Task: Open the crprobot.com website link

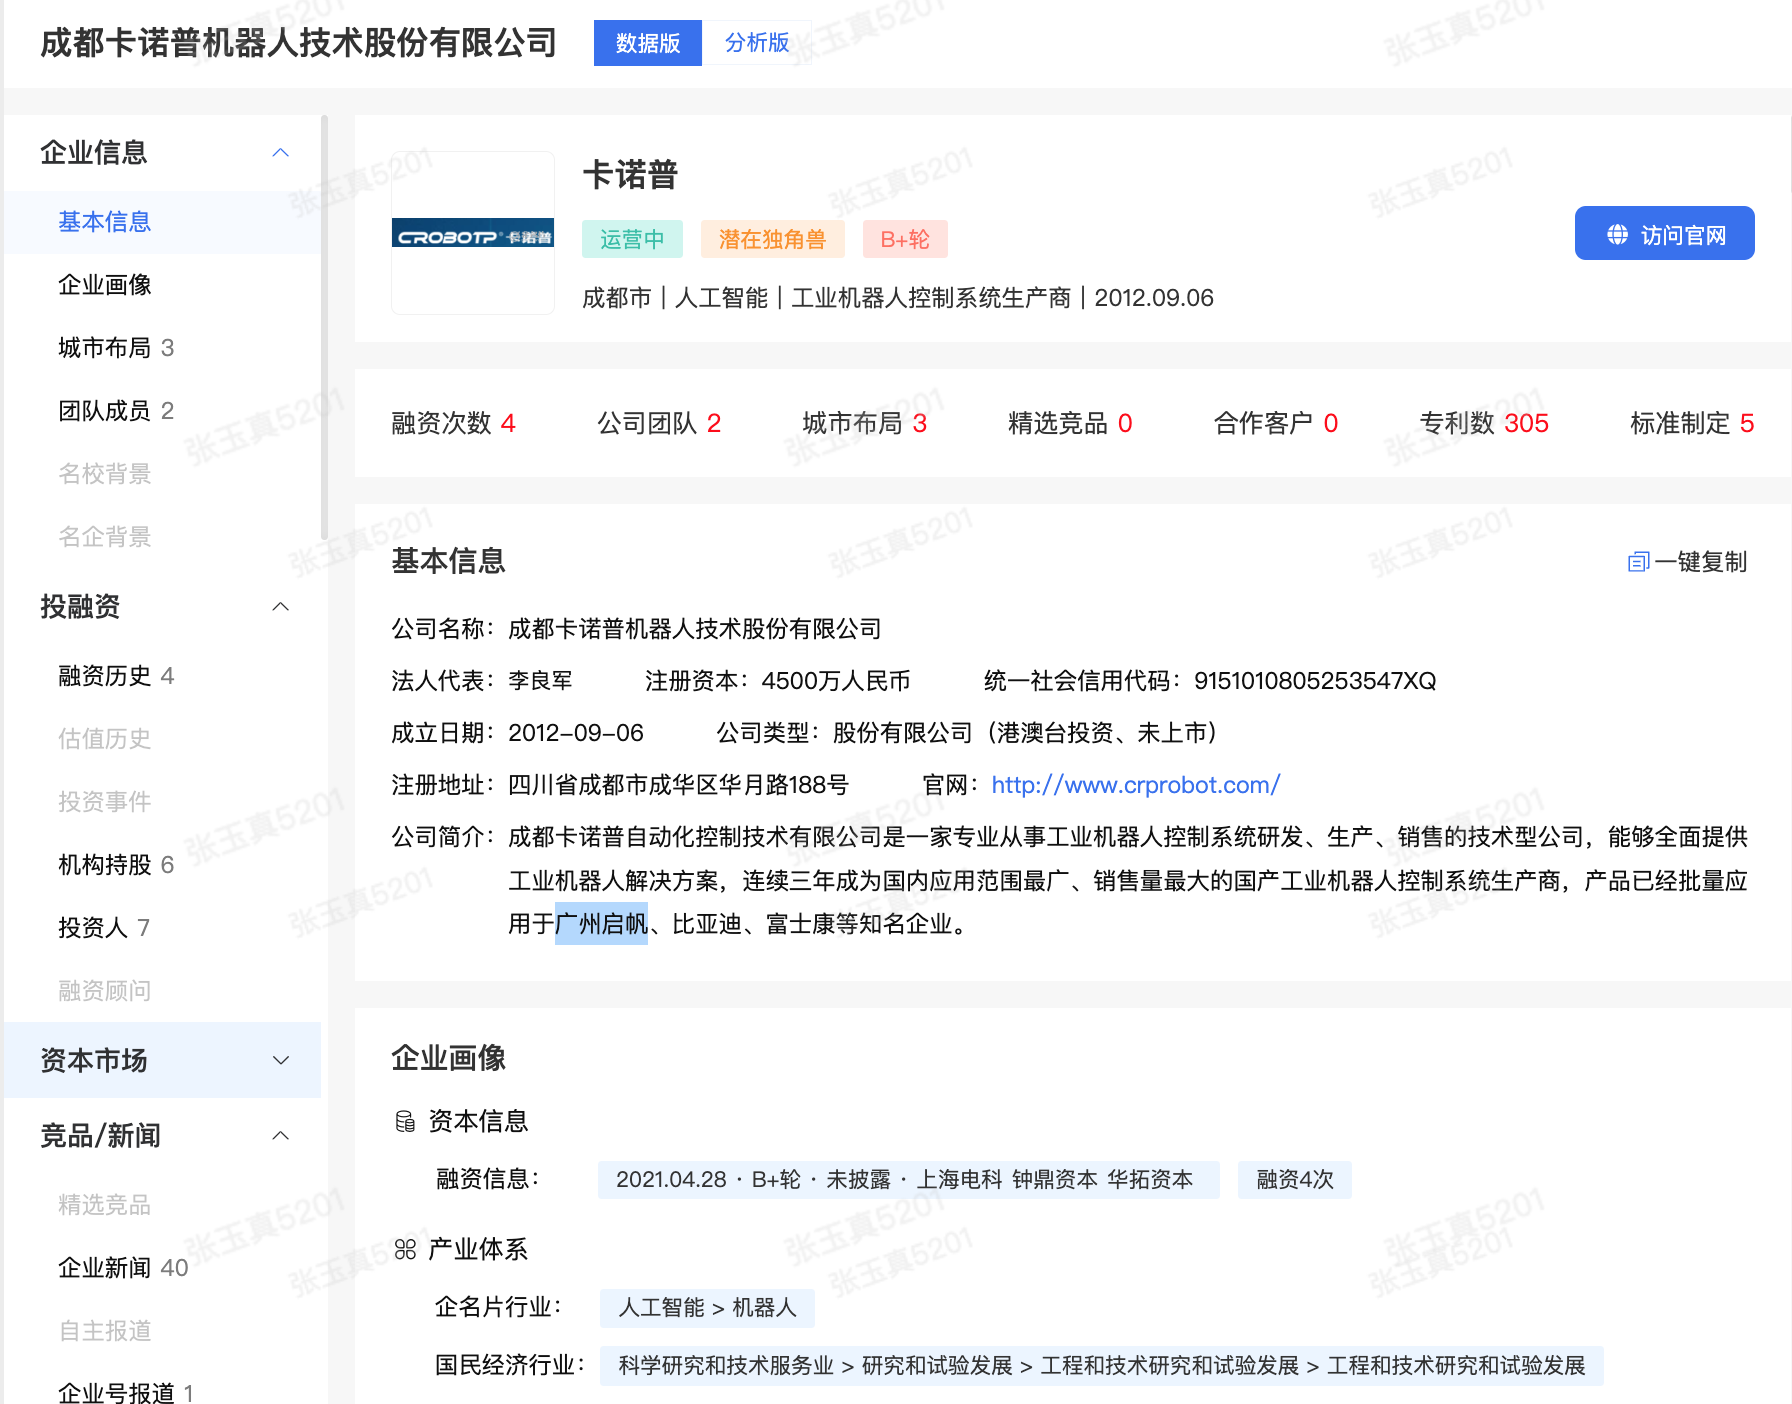Action: click(1135, 785)
